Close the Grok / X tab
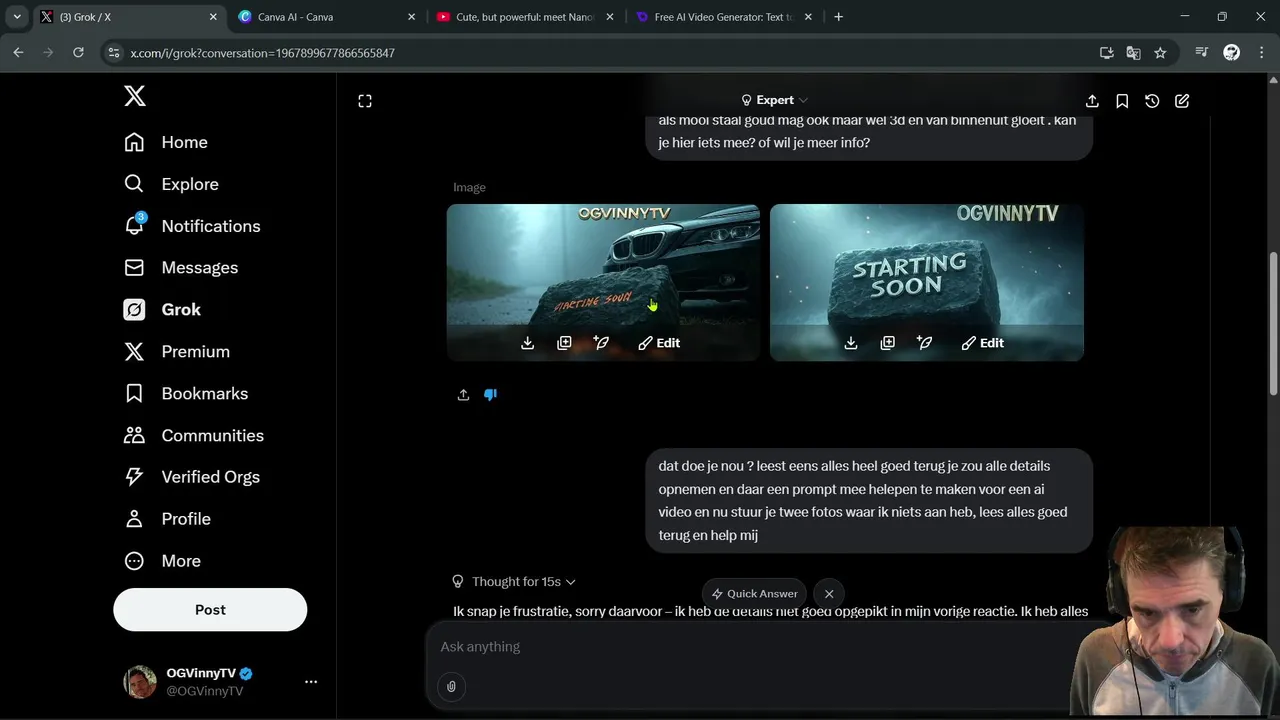 213,17
